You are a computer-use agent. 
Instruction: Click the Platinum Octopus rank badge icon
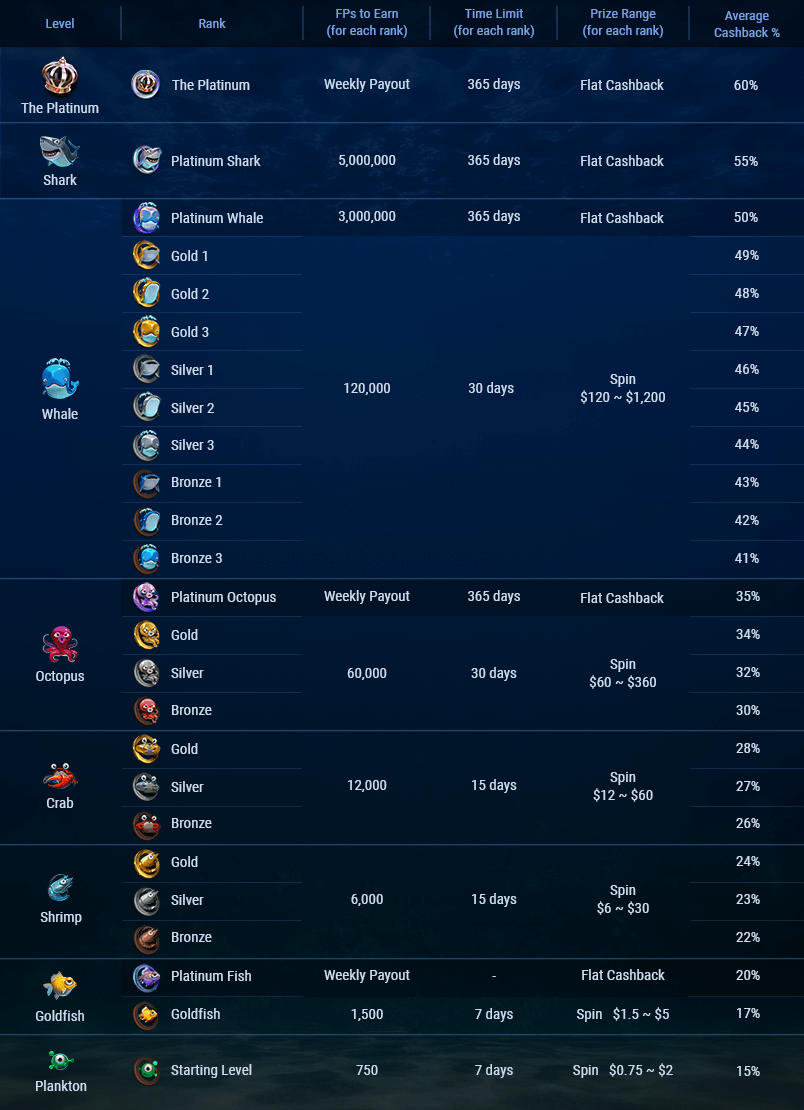pyautogui.click(x=147, y=597)
